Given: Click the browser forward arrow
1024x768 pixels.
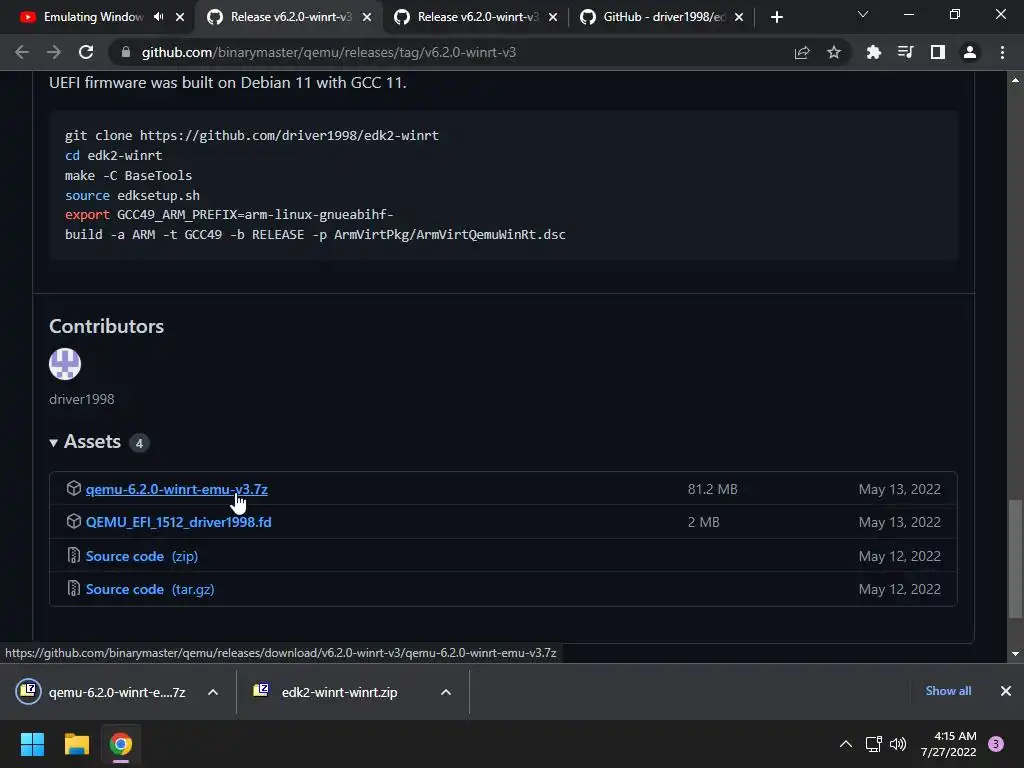Looking at the screenshot, I should (54, 52).
